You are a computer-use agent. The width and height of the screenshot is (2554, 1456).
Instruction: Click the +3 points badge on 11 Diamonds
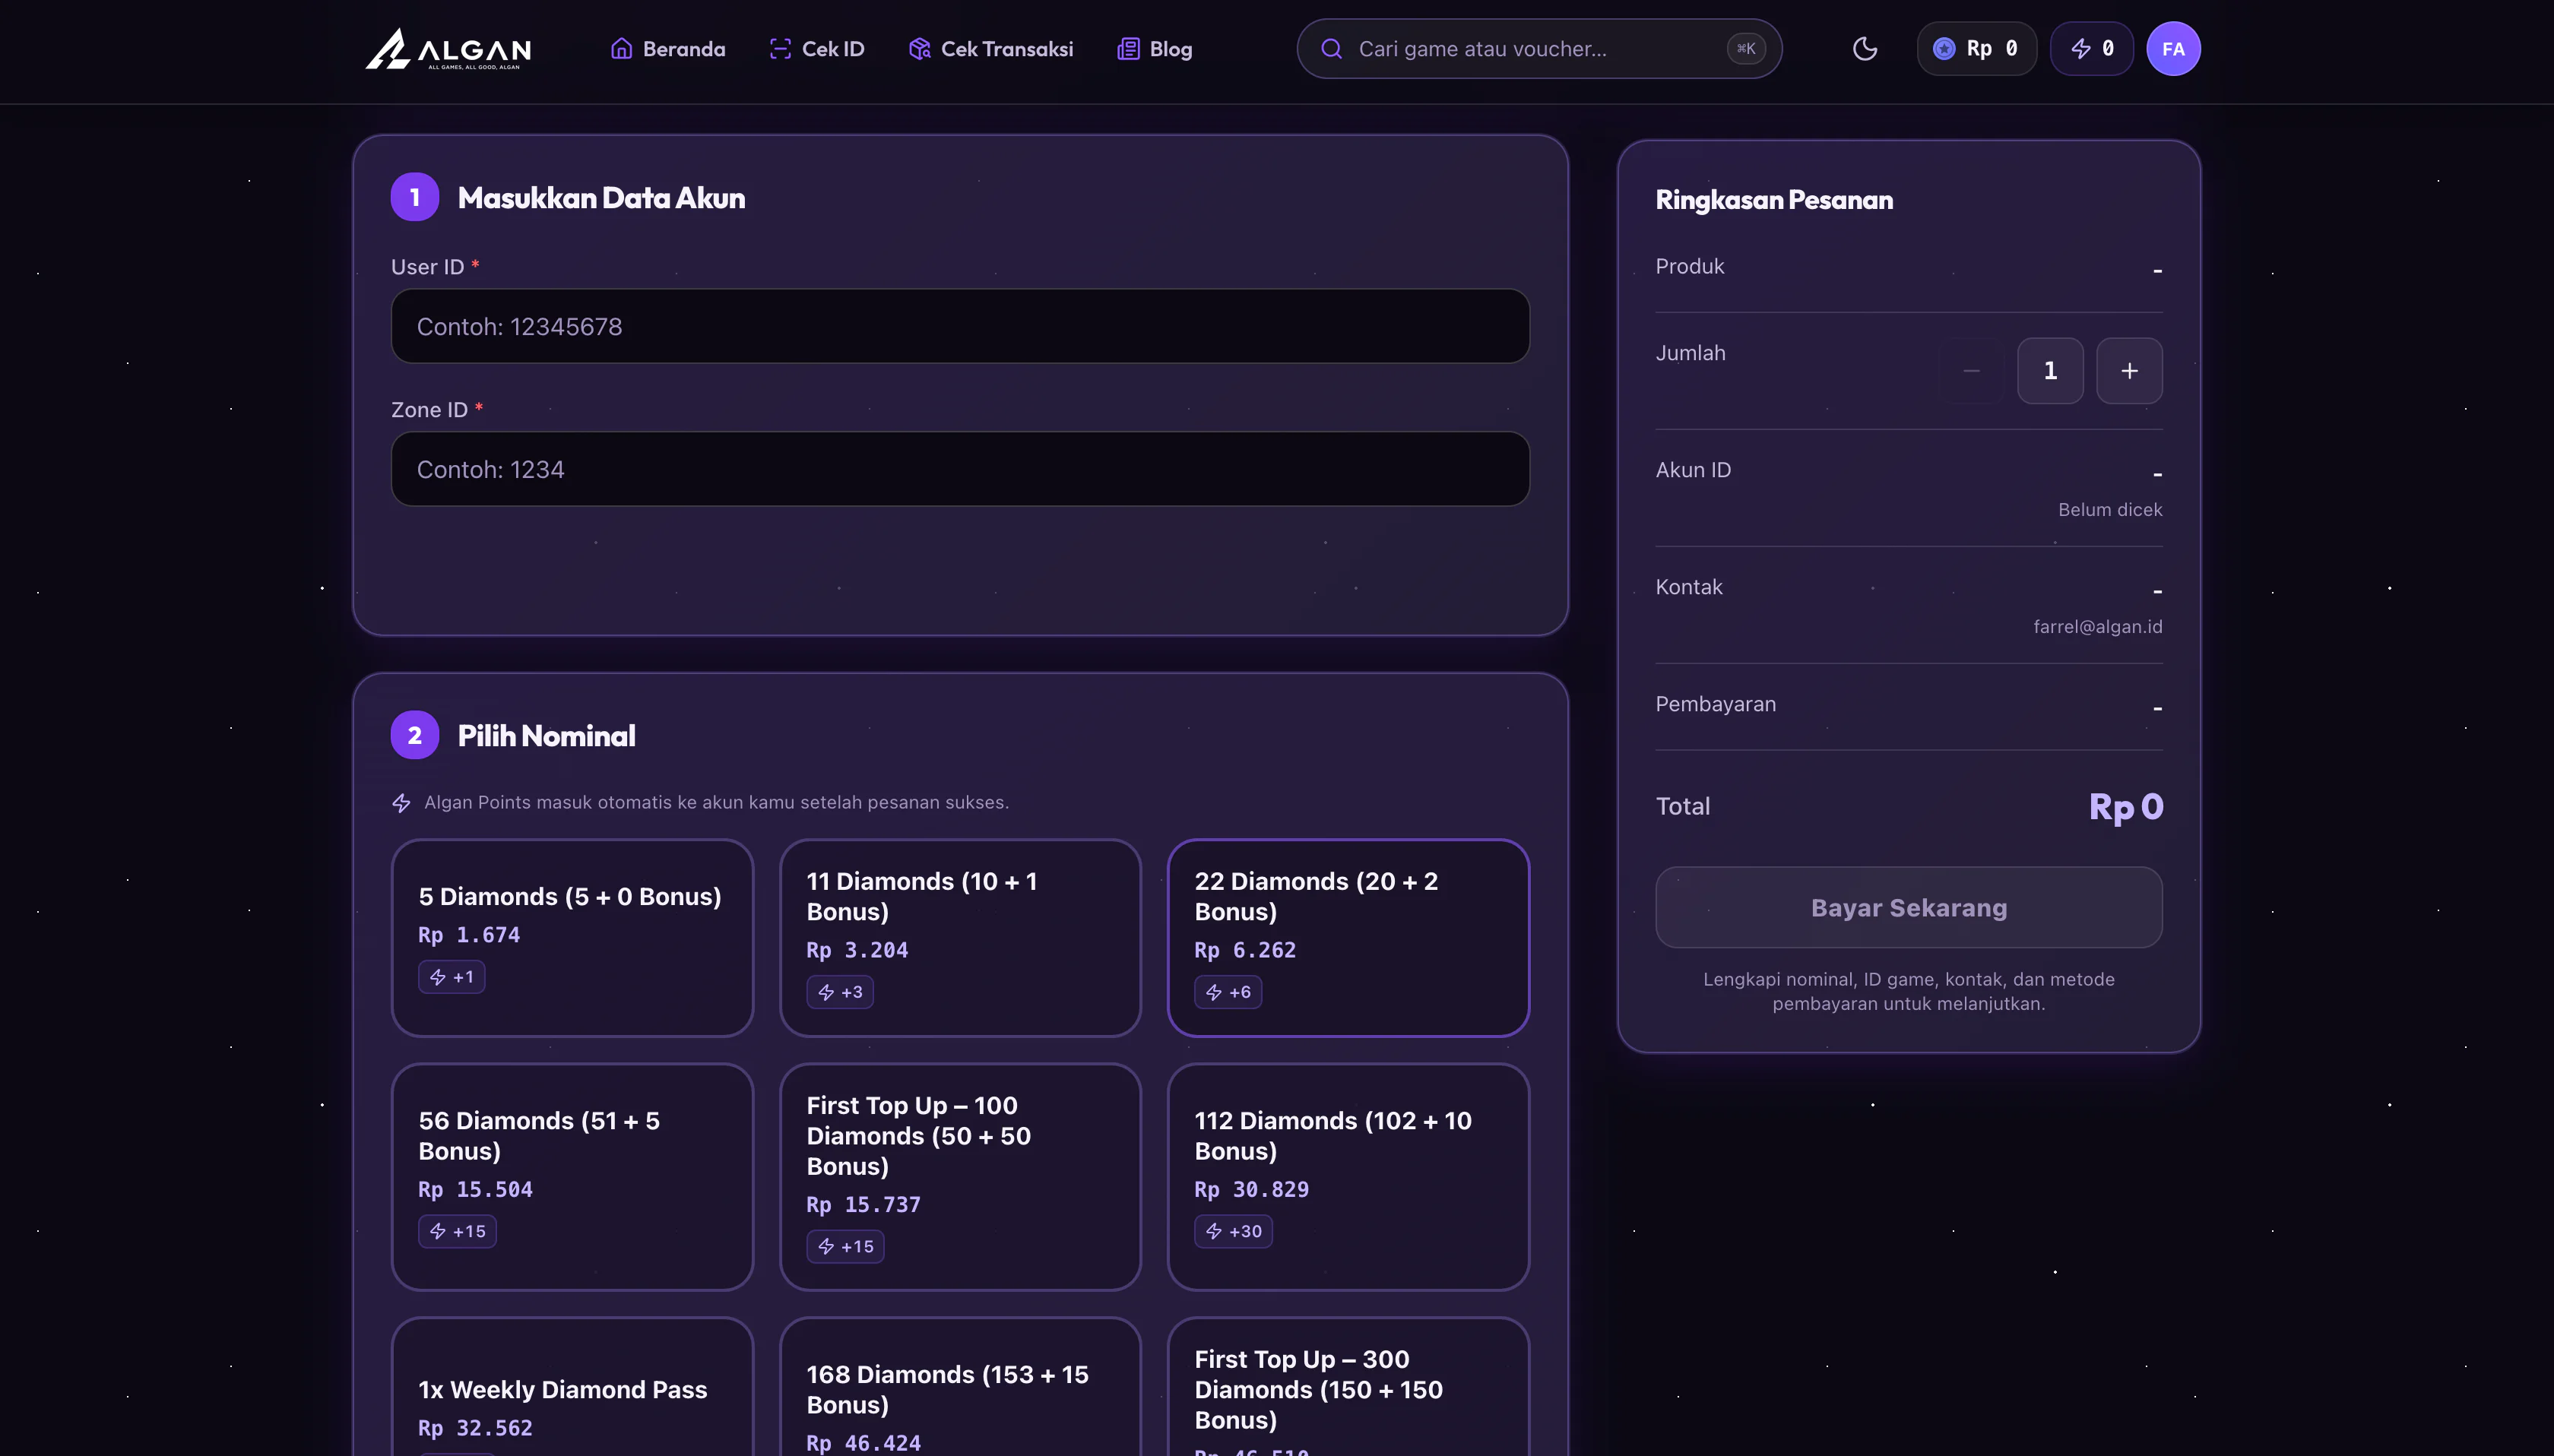(x=840, y=992)
